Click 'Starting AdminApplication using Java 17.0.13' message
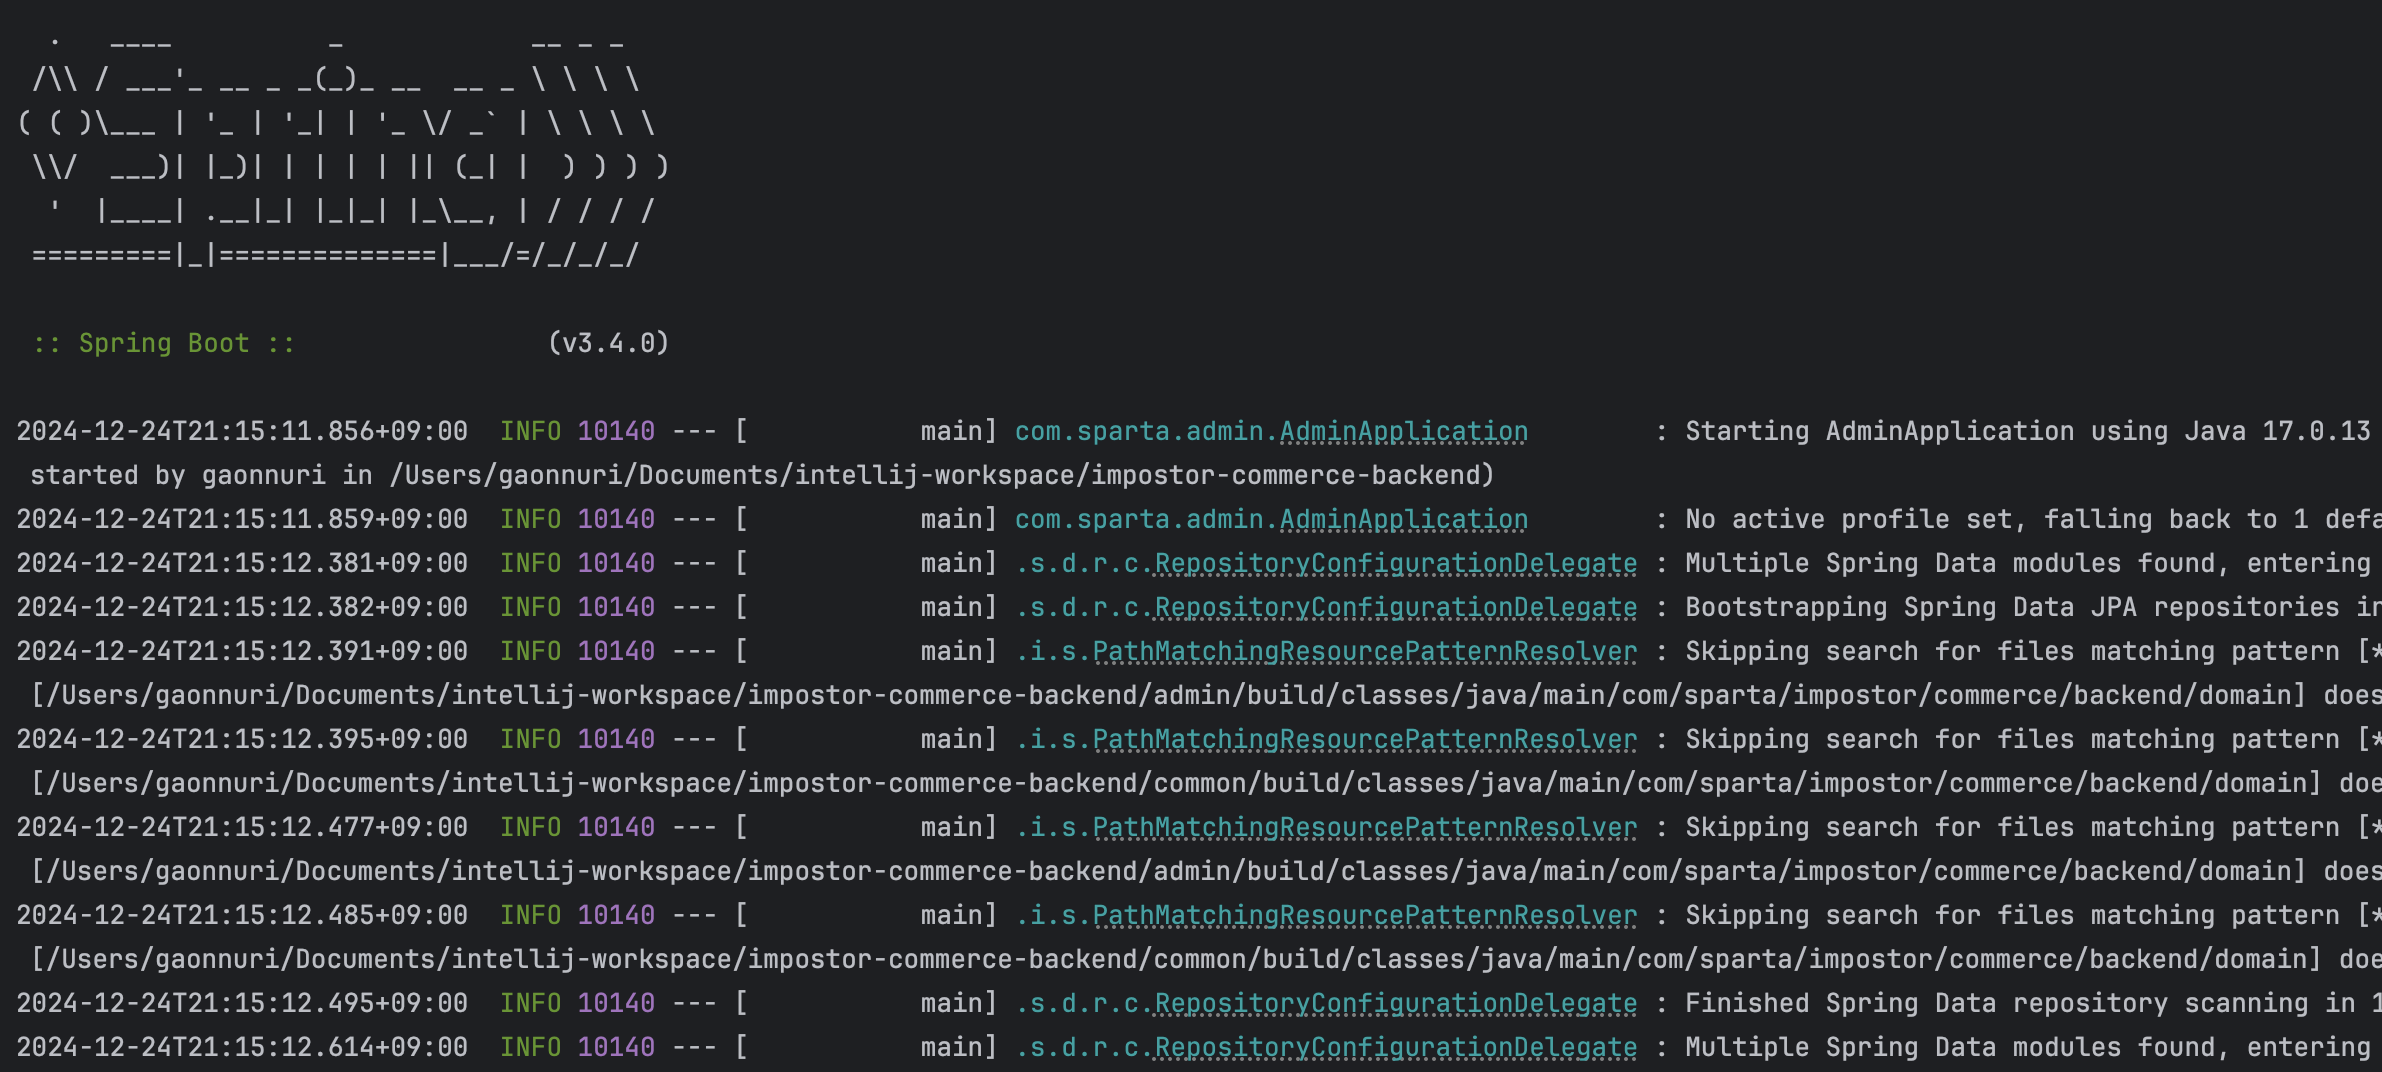 pos(2028,431)
